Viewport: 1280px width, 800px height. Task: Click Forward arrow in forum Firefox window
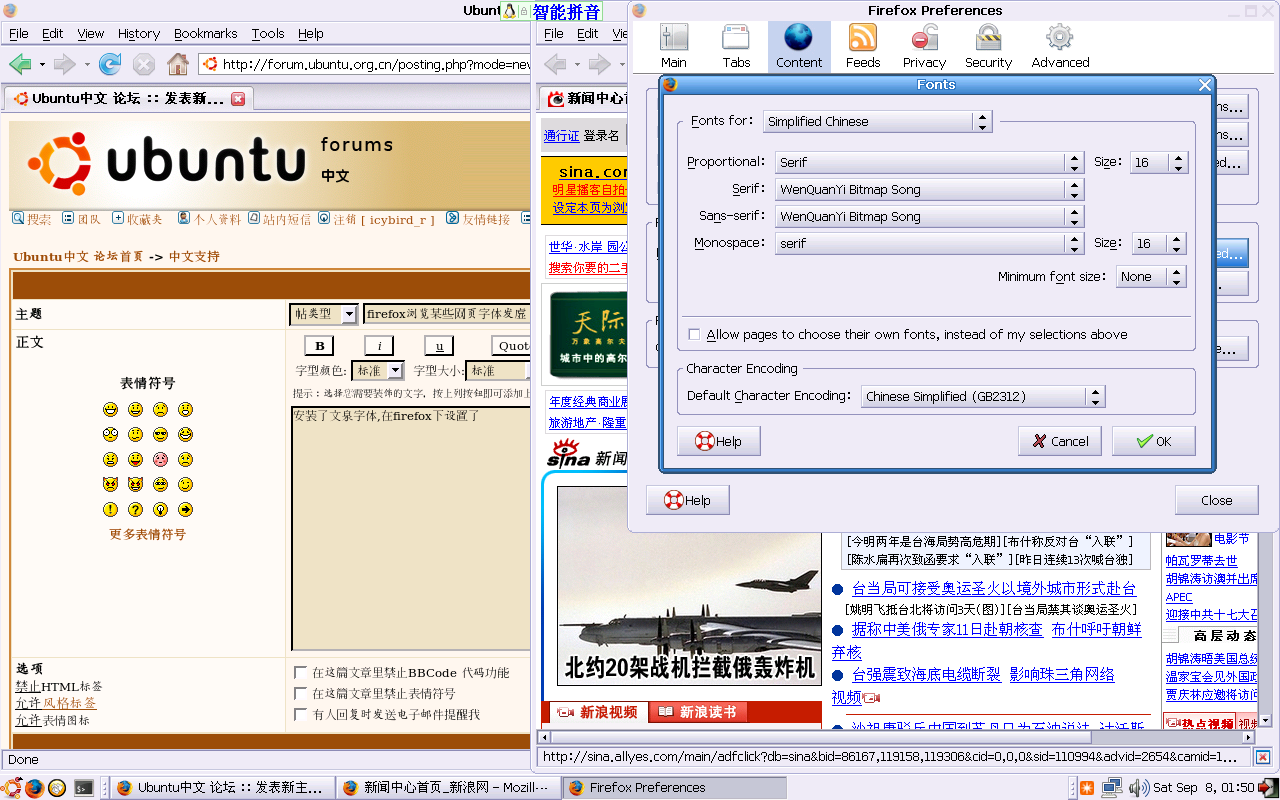point(65,65)
